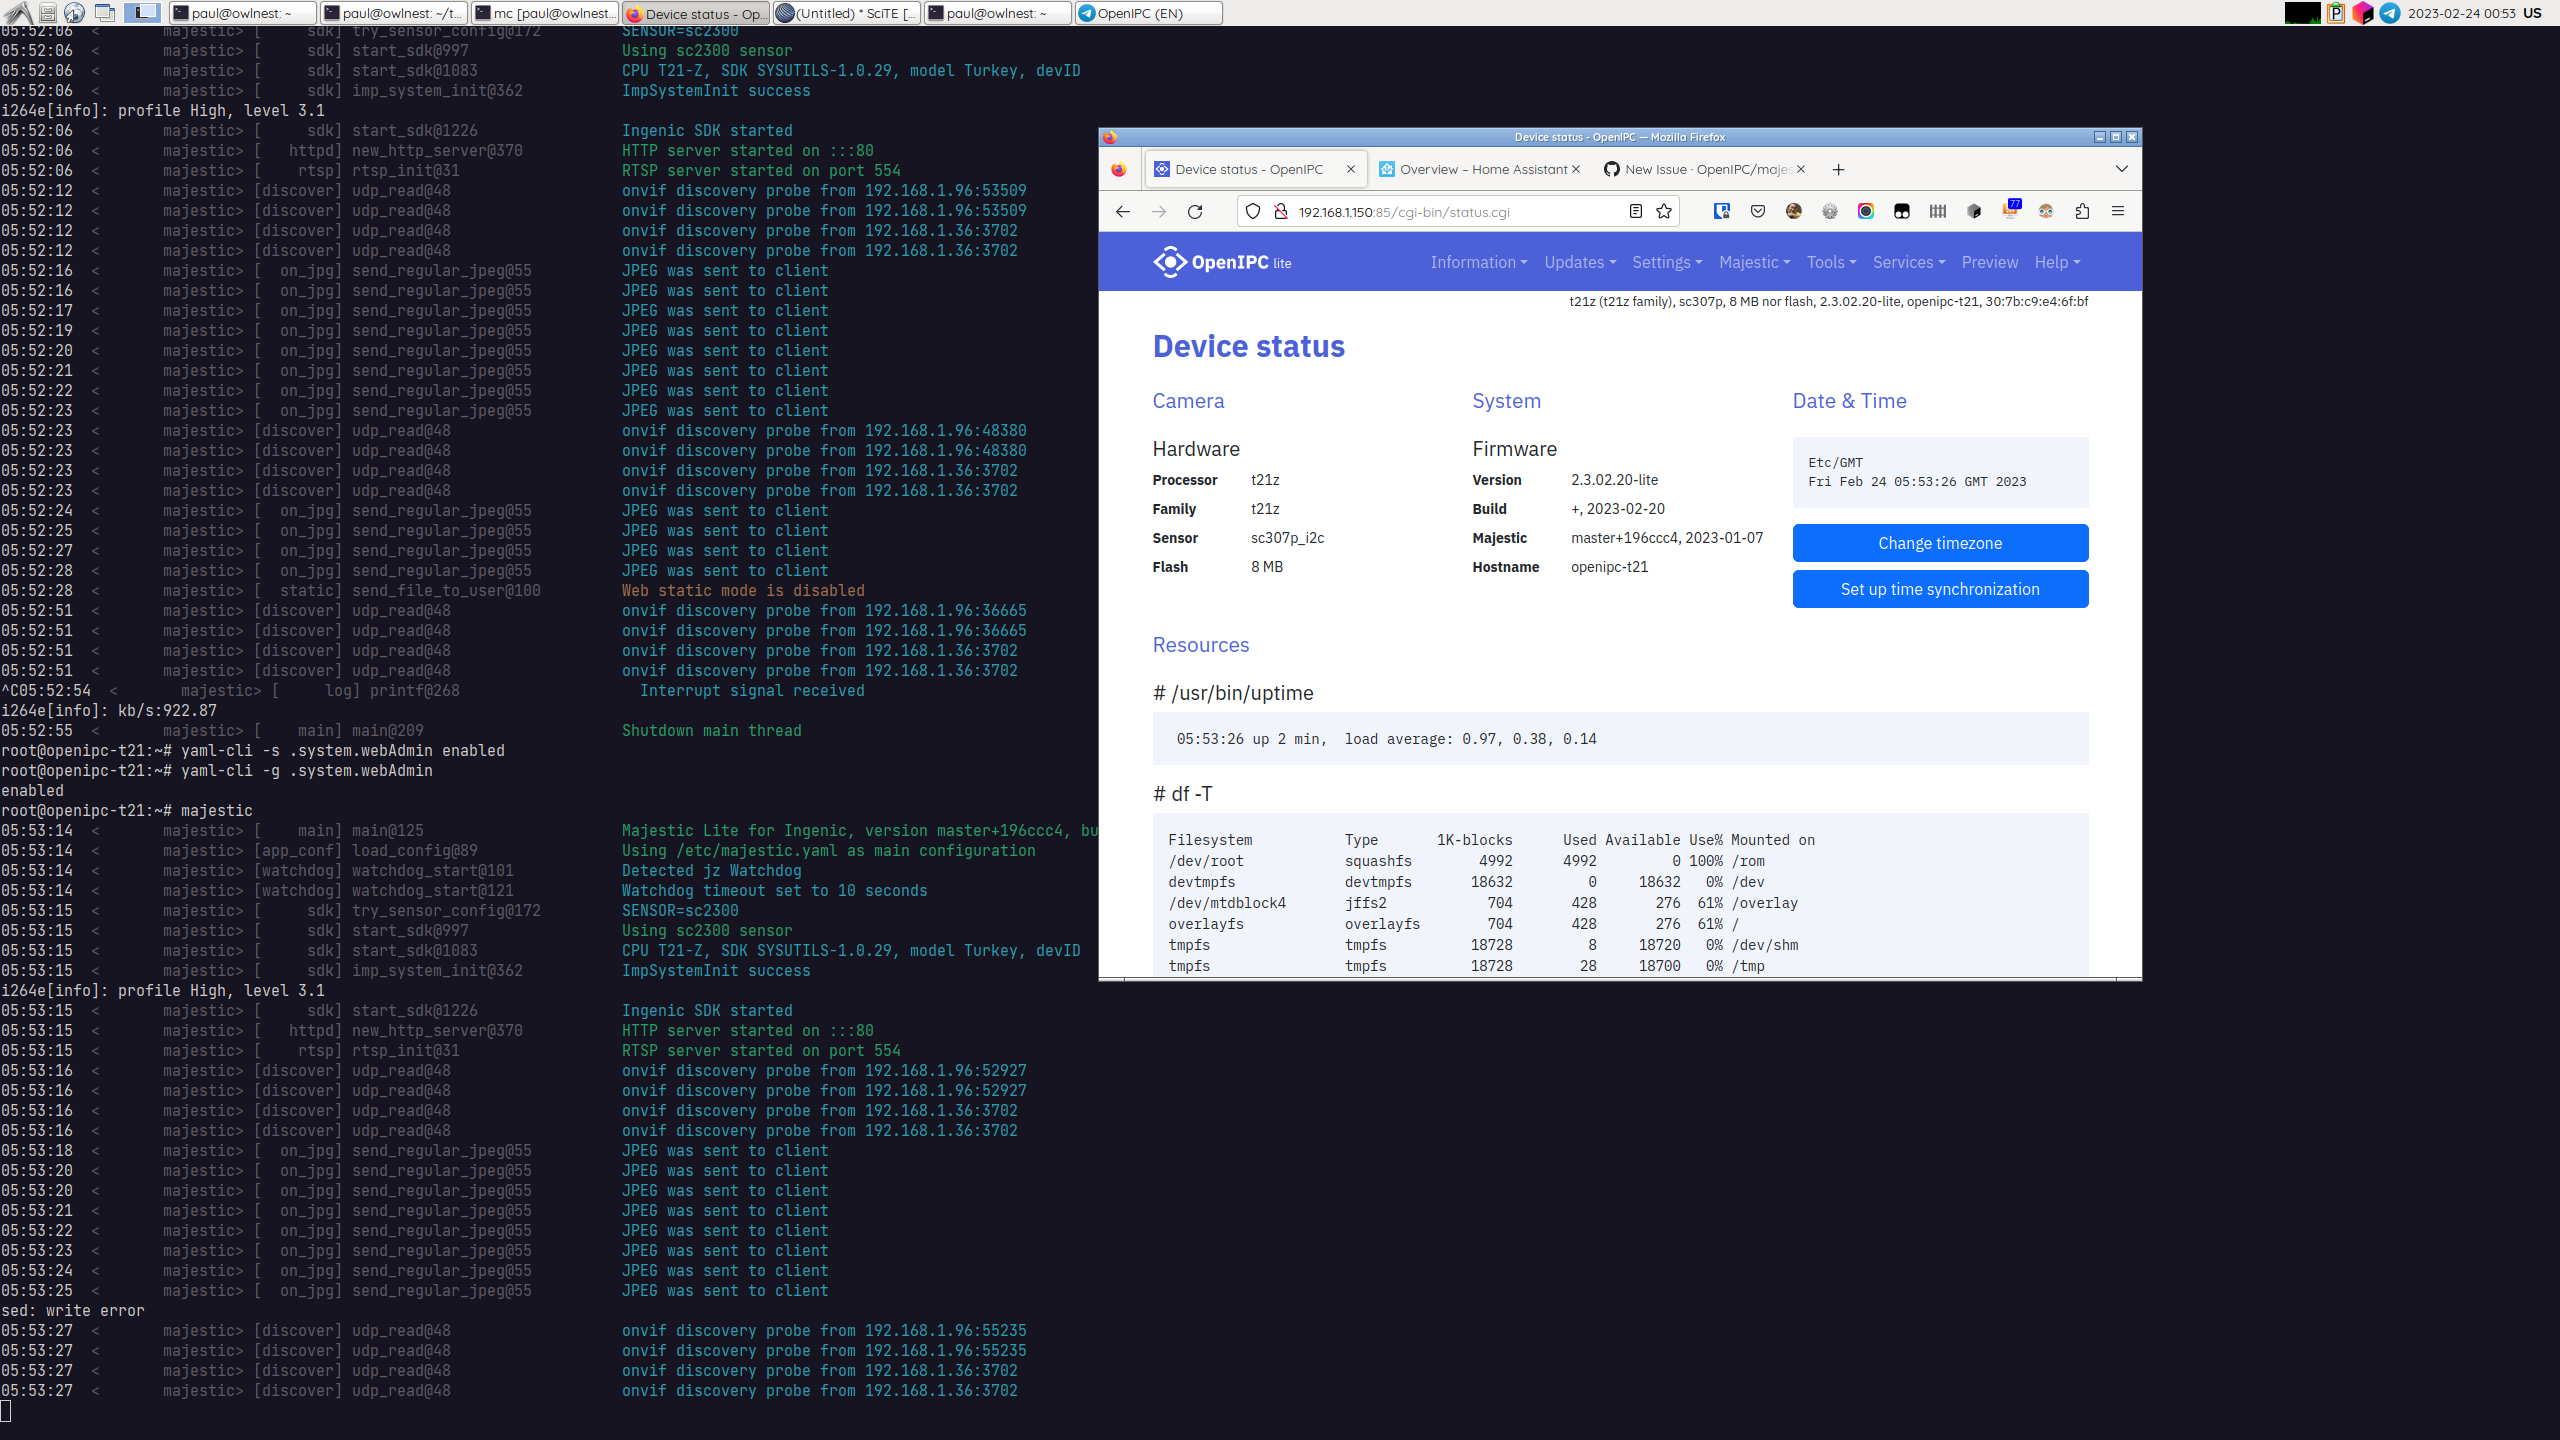The width and height of the screenshot is (2560, 1440).
Task: Open the Services dropdown menu
Action: point(1906,262)
